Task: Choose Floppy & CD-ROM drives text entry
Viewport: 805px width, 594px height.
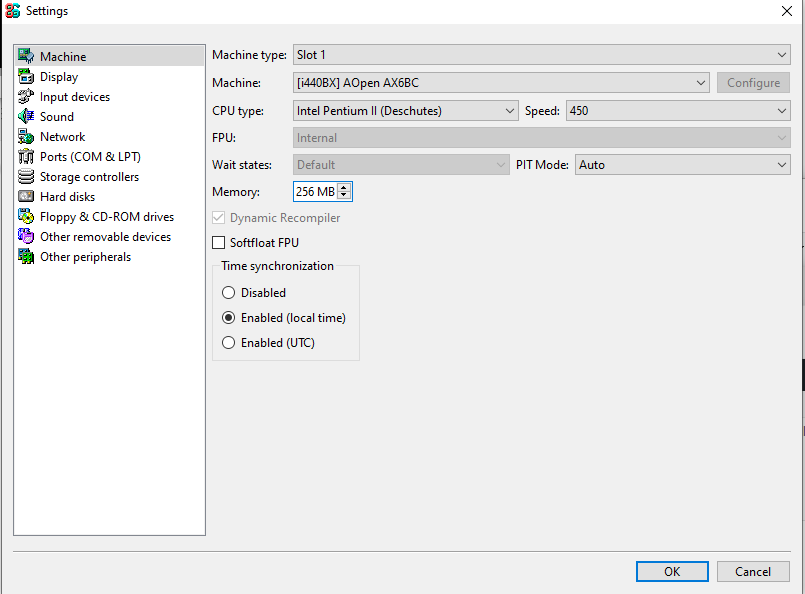Action: (x=107, y=217)
